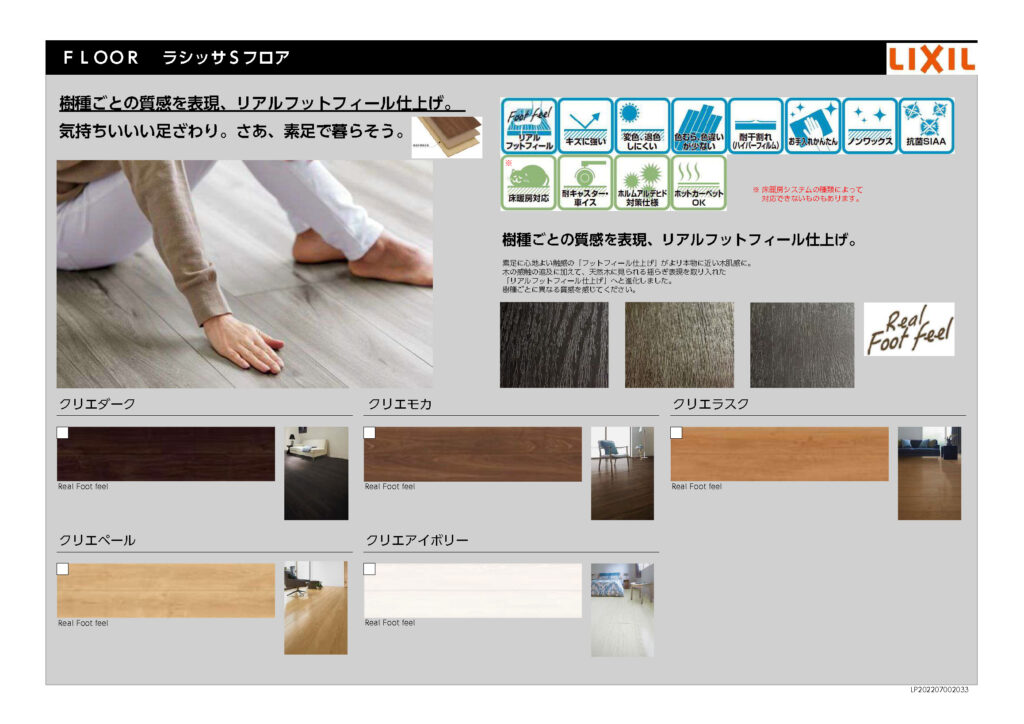Click the クリエアイボリー heading

pos(417,541)
